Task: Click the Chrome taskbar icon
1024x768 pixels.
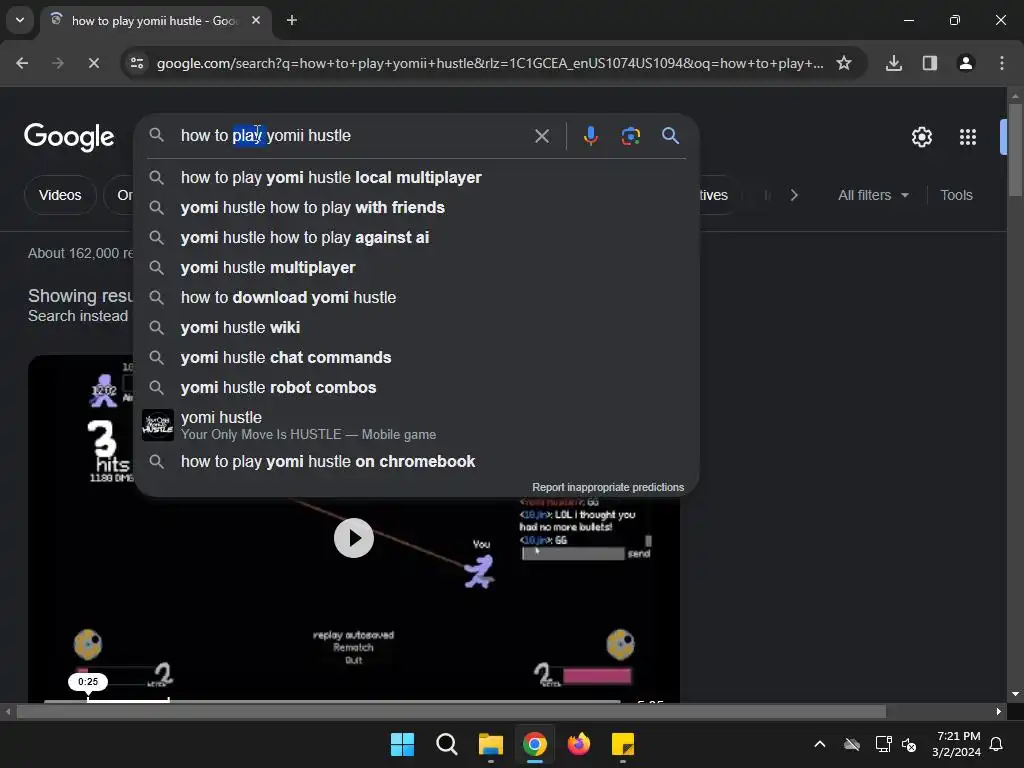Action: (535, 744)
